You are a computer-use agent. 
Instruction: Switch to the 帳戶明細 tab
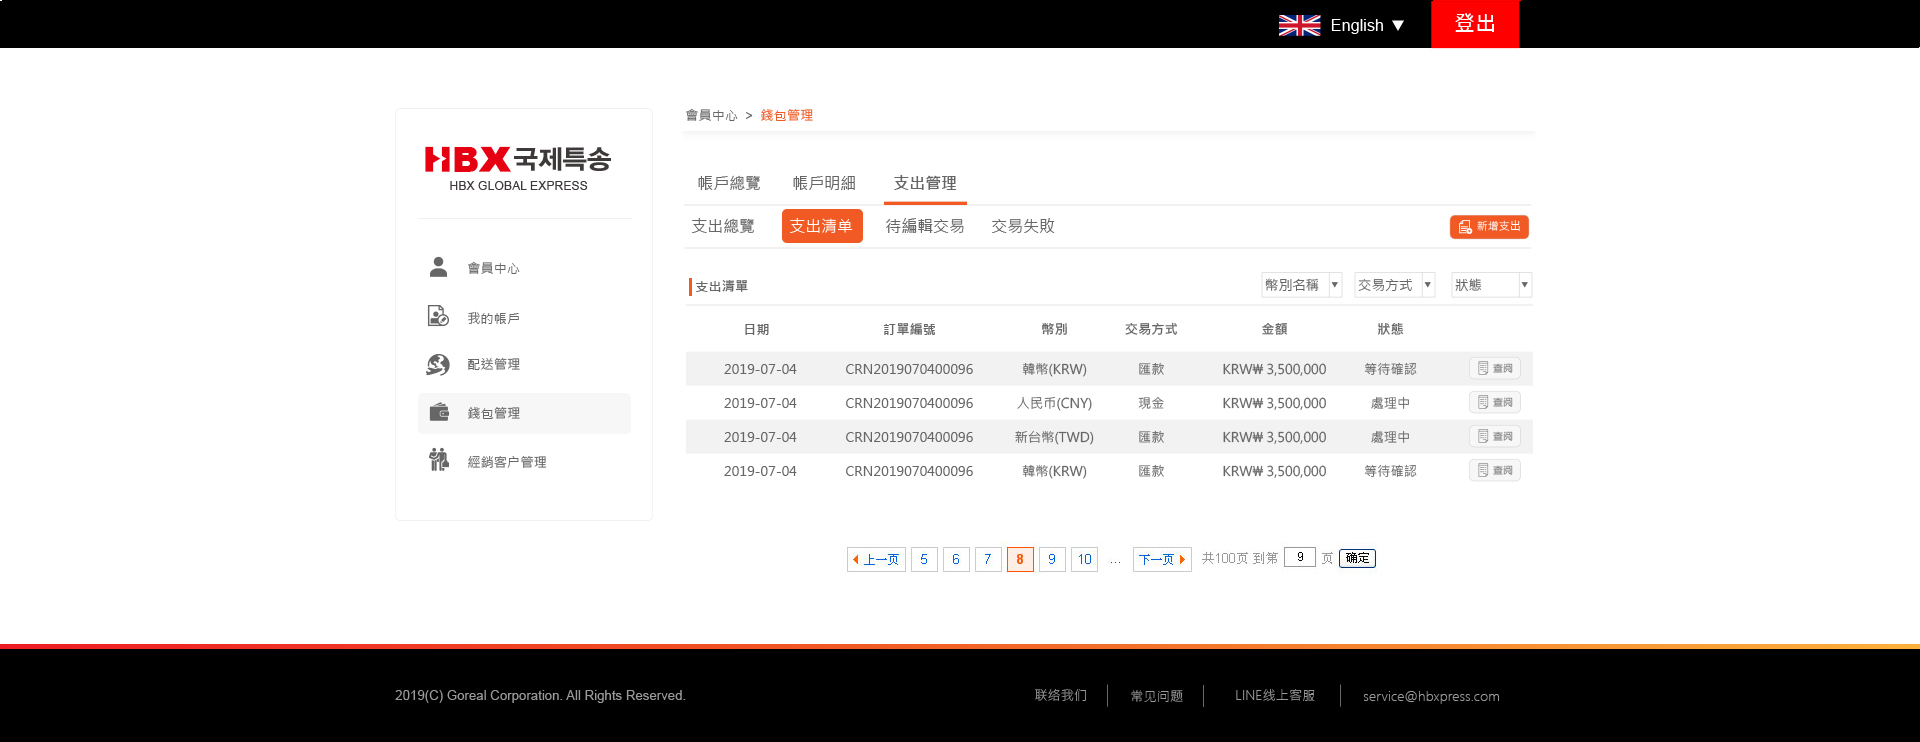(824, 183)
